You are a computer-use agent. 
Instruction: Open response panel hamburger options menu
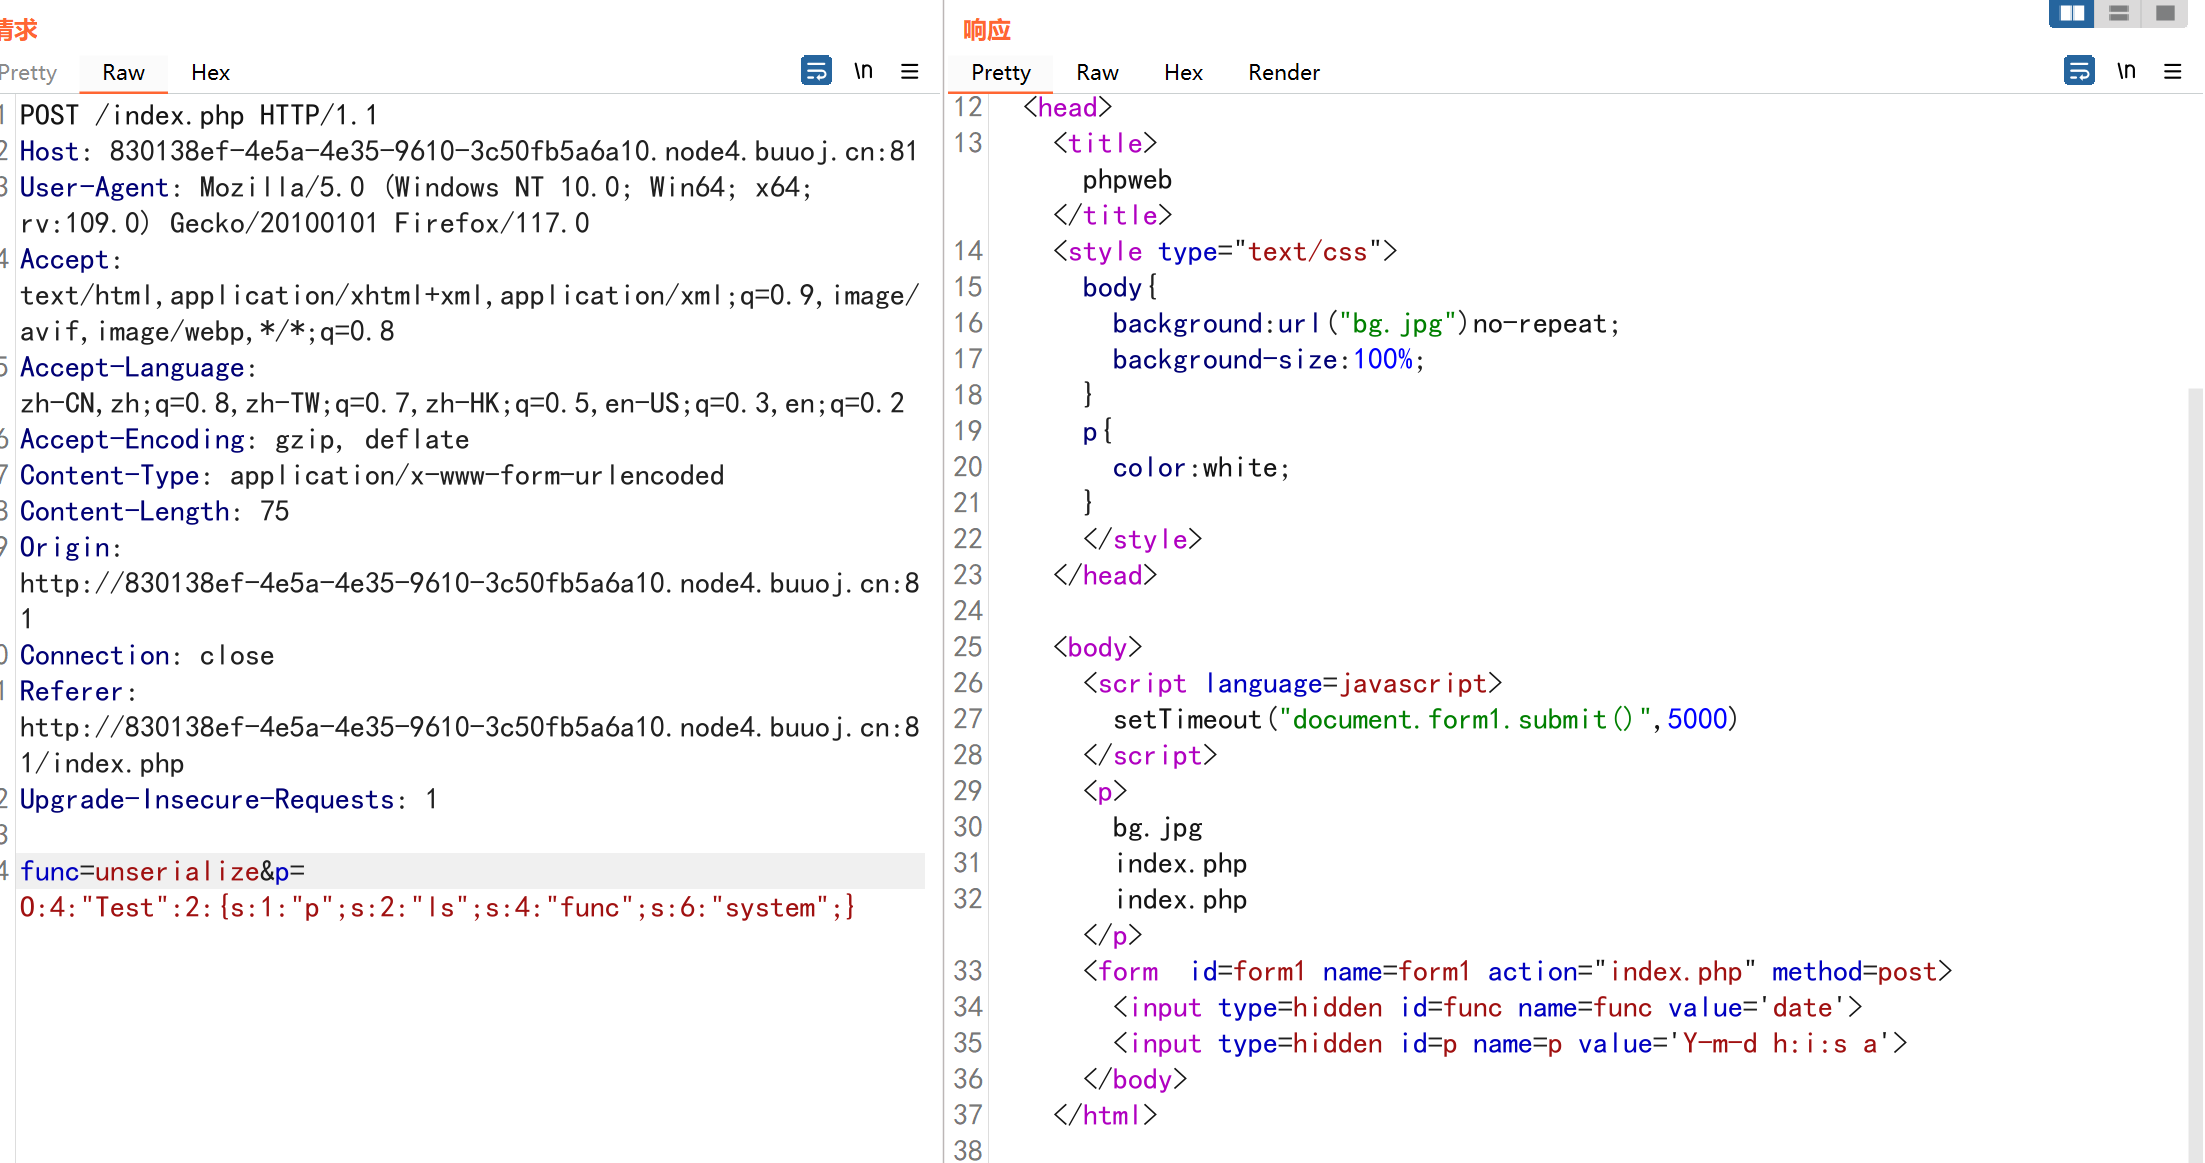[2172, 71]
